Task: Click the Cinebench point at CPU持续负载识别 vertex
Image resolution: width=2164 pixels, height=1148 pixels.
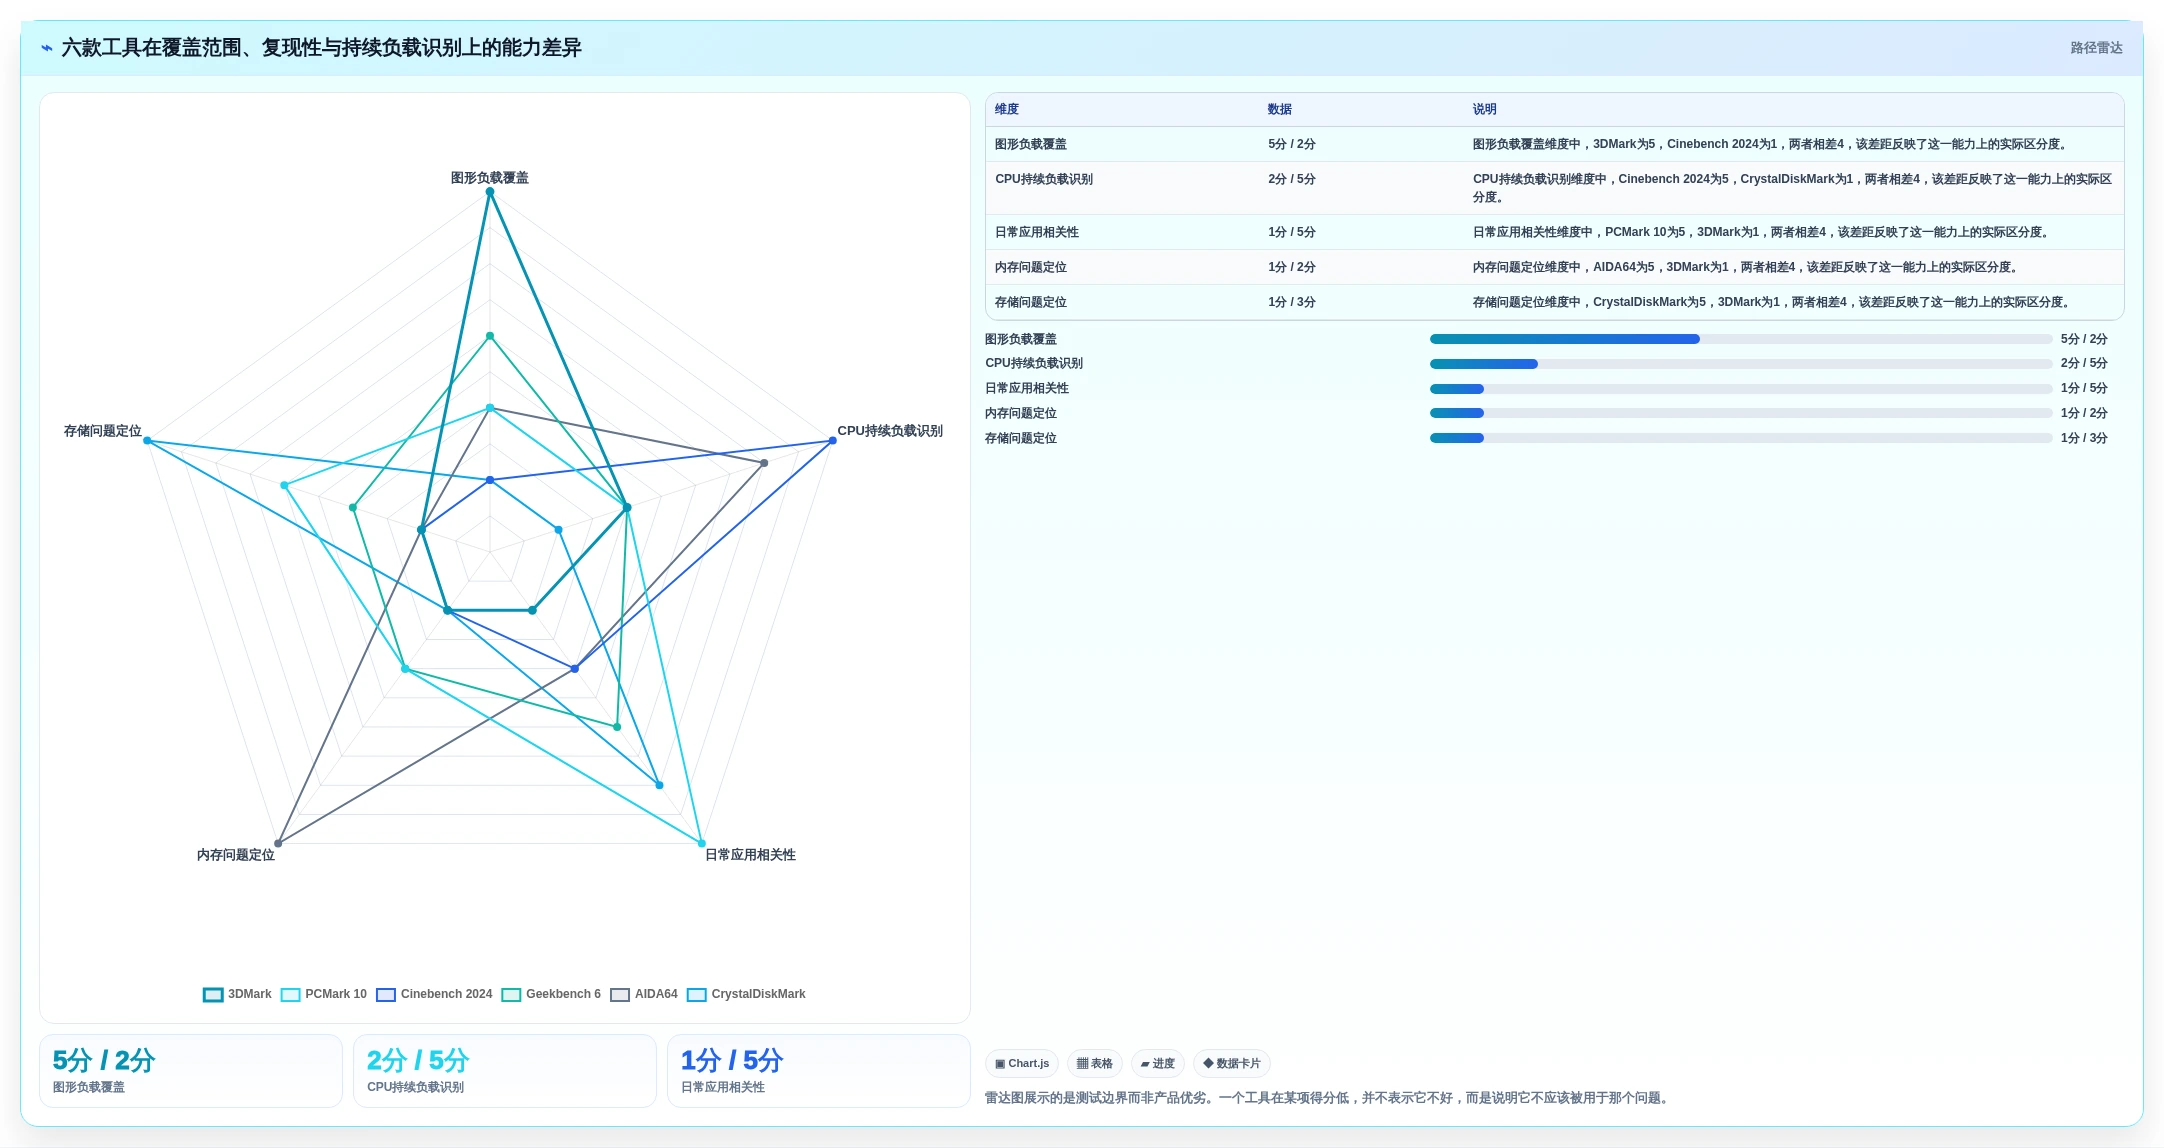Action: 833,441
